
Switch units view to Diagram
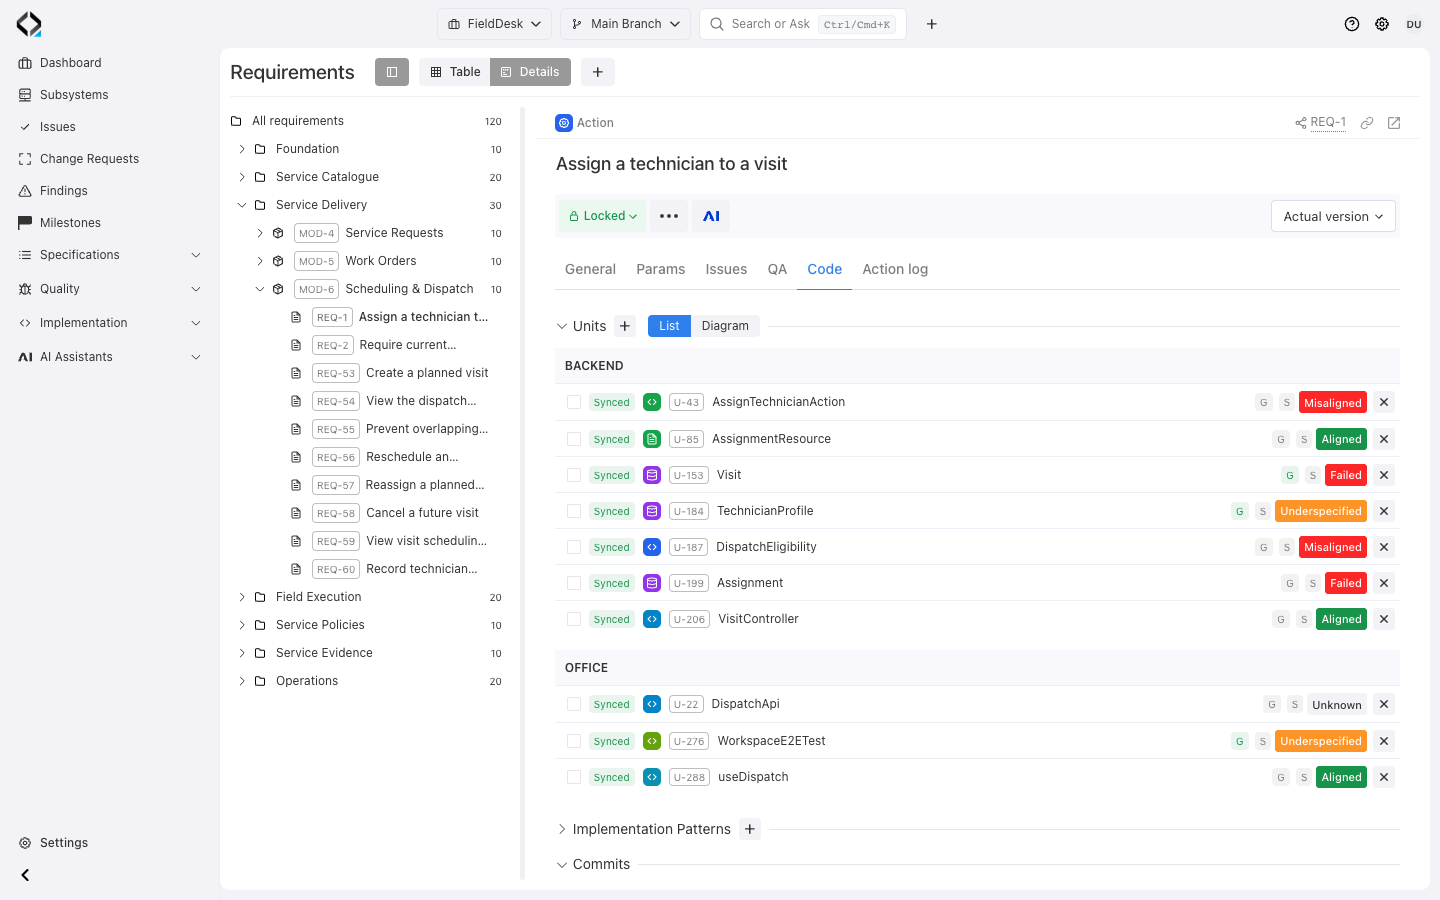click(x=725, y=326)
